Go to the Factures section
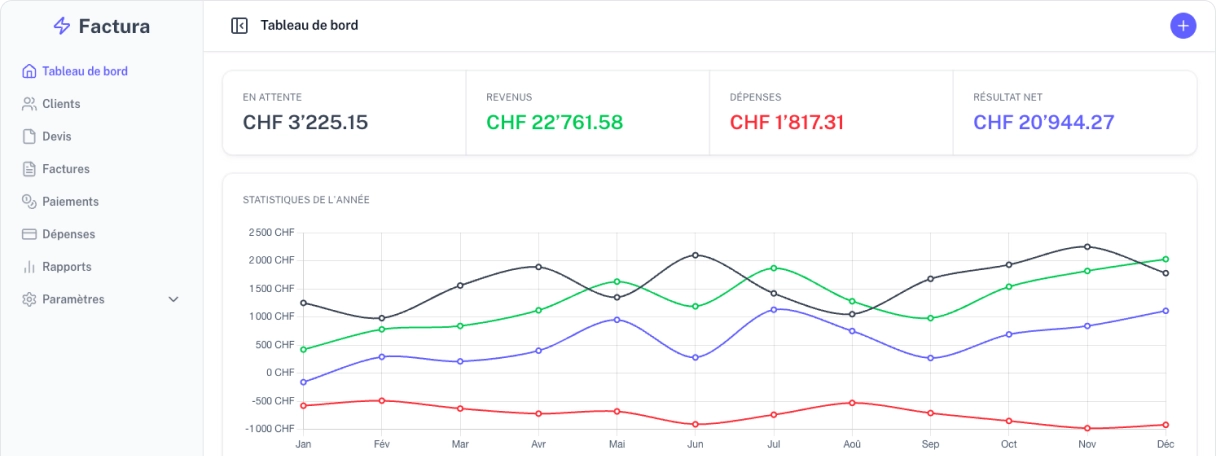The width and height of the screenshot is (1216, 456). [66, 169]
